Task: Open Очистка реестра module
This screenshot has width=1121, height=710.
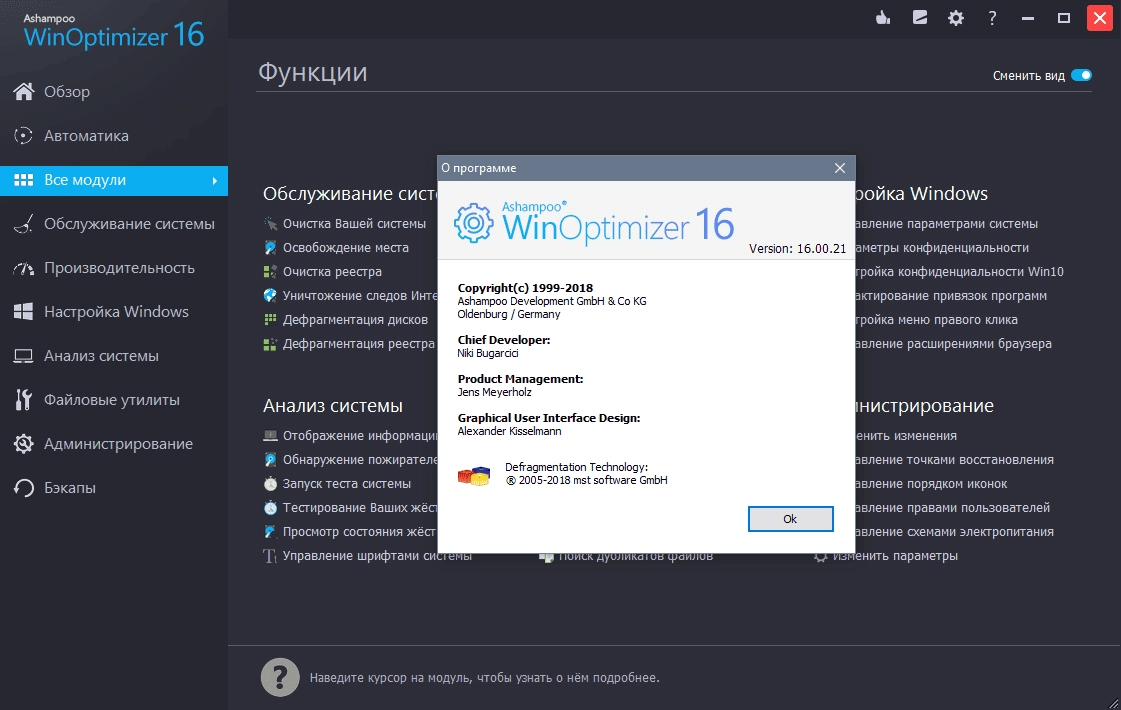Action: tap(332, 272)
